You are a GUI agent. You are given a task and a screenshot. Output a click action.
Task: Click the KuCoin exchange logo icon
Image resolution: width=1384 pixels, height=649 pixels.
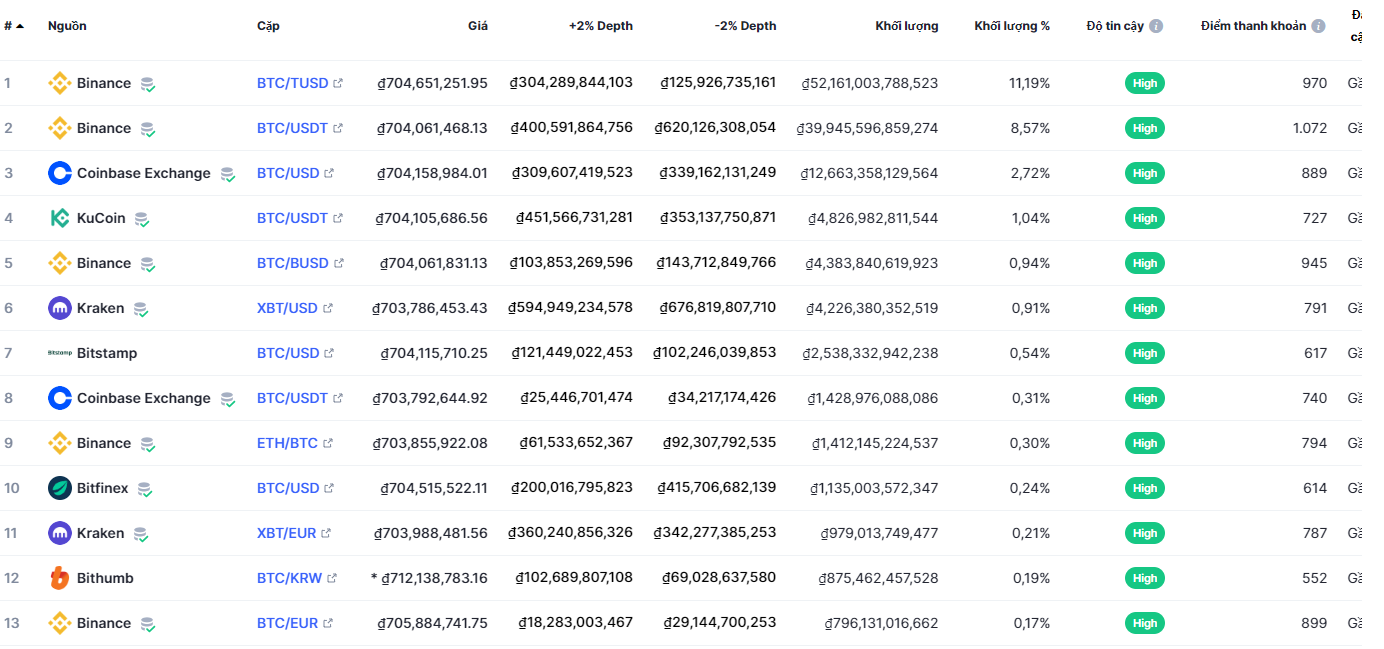click(60, 218)
